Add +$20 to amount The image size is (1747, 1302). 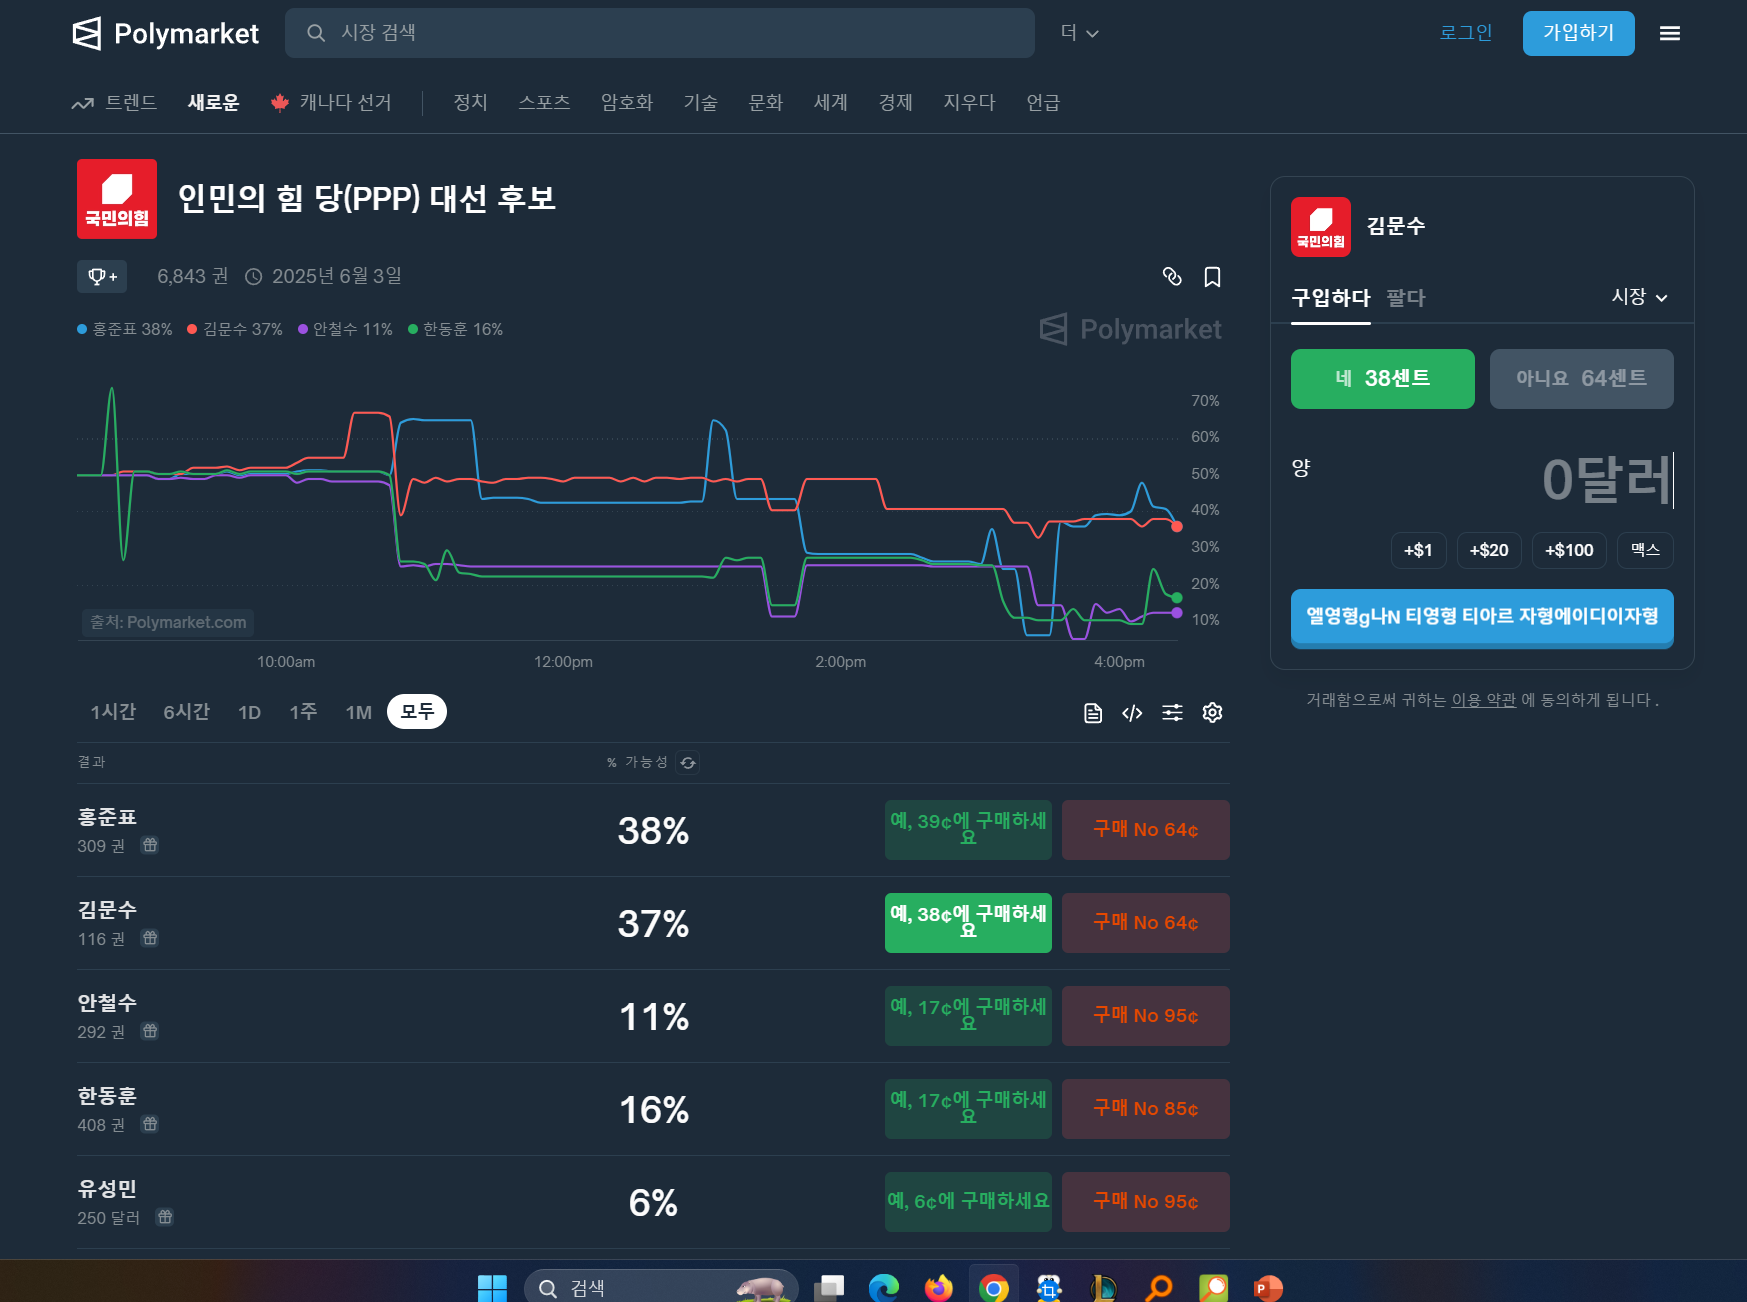[x=1489, y=550]
